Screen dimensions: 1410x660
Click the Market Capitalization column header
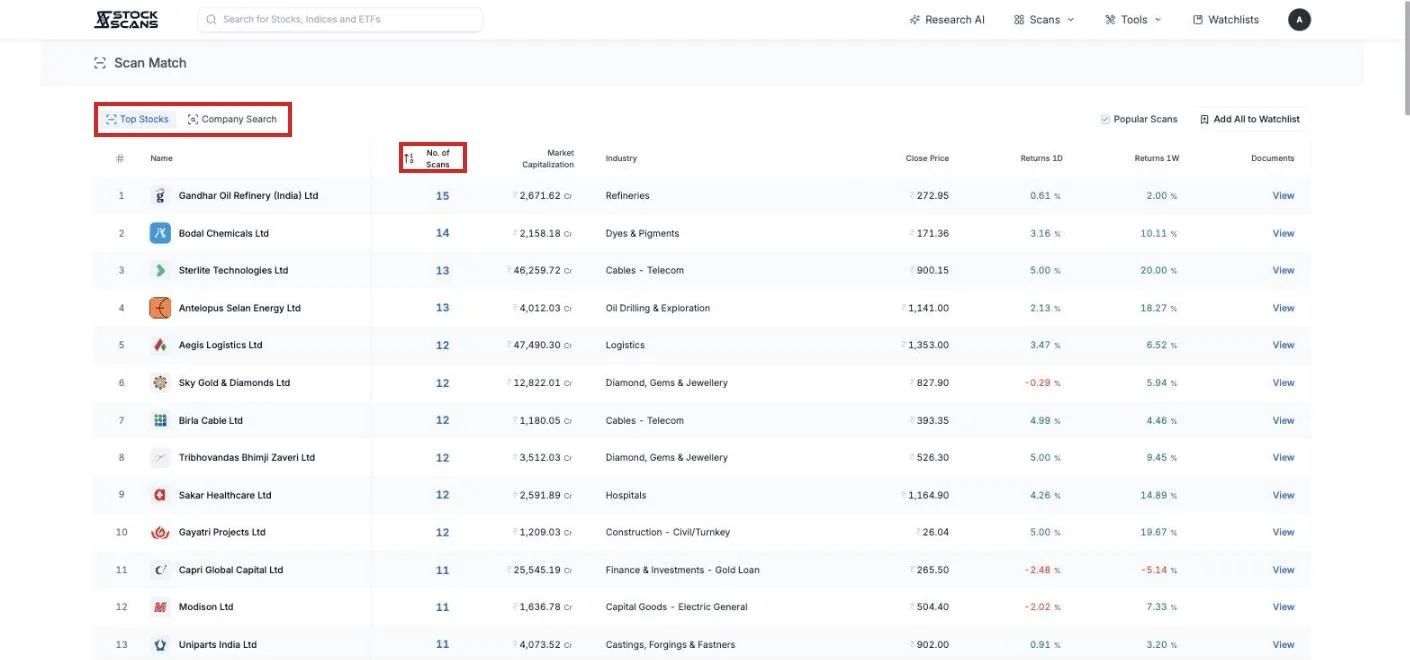click(548, 158)
